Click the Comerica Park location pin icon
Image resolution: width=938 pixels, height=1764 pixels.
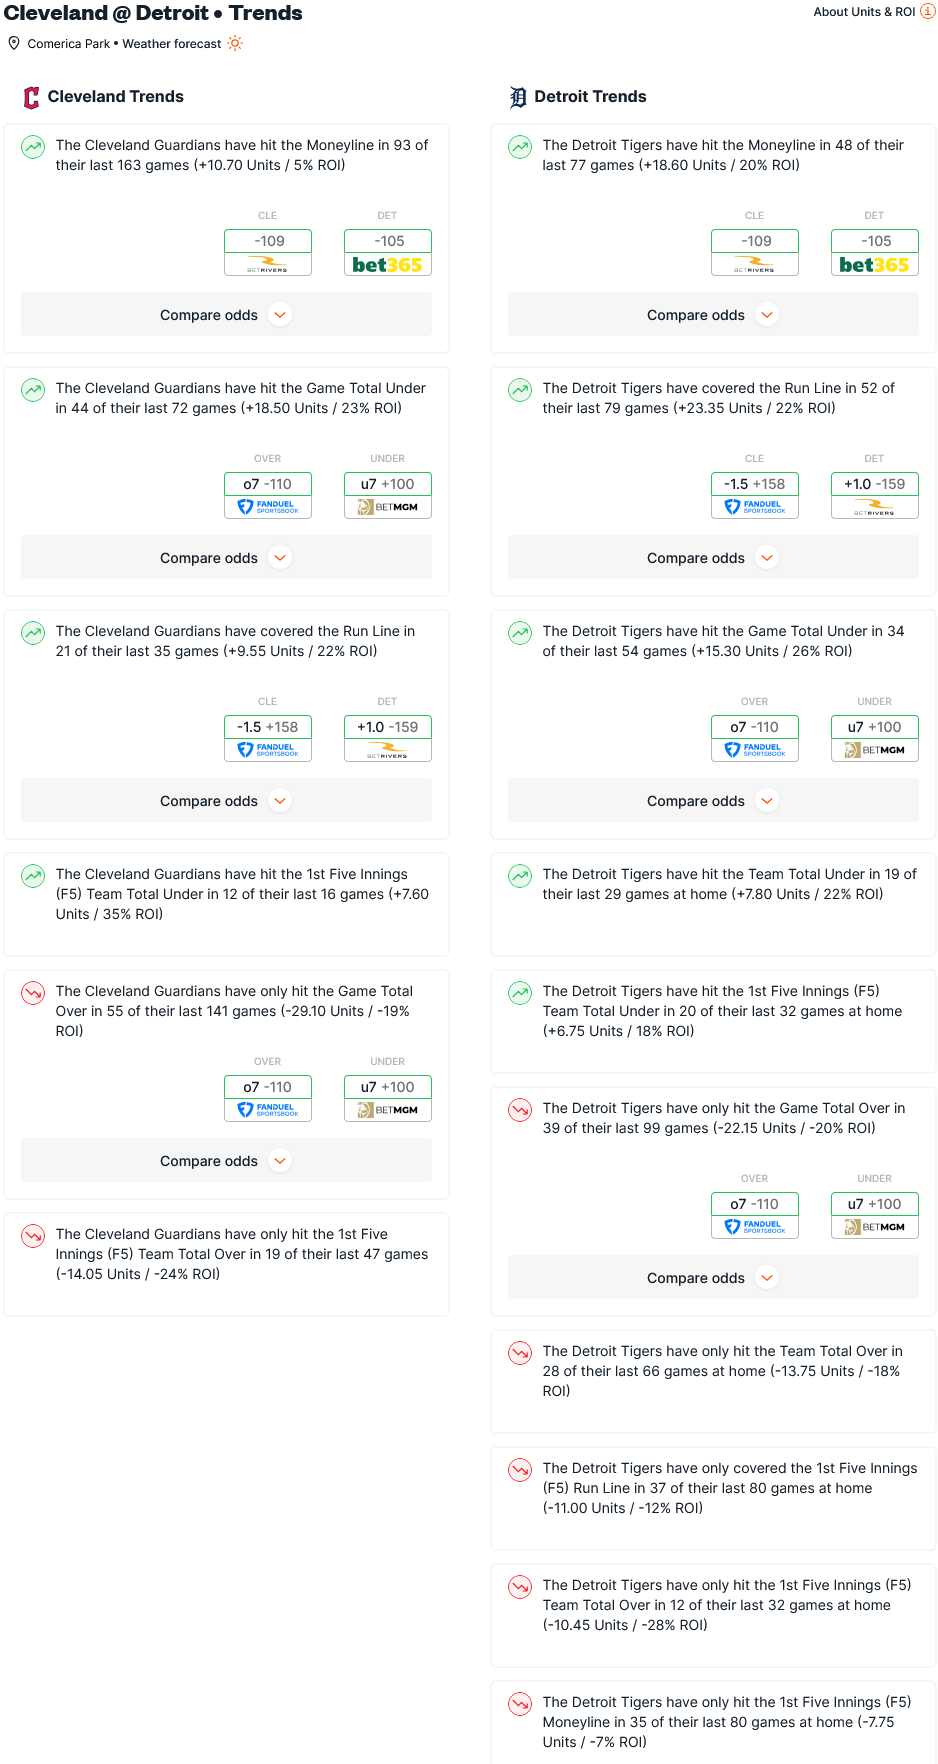[x=14, y=43]
